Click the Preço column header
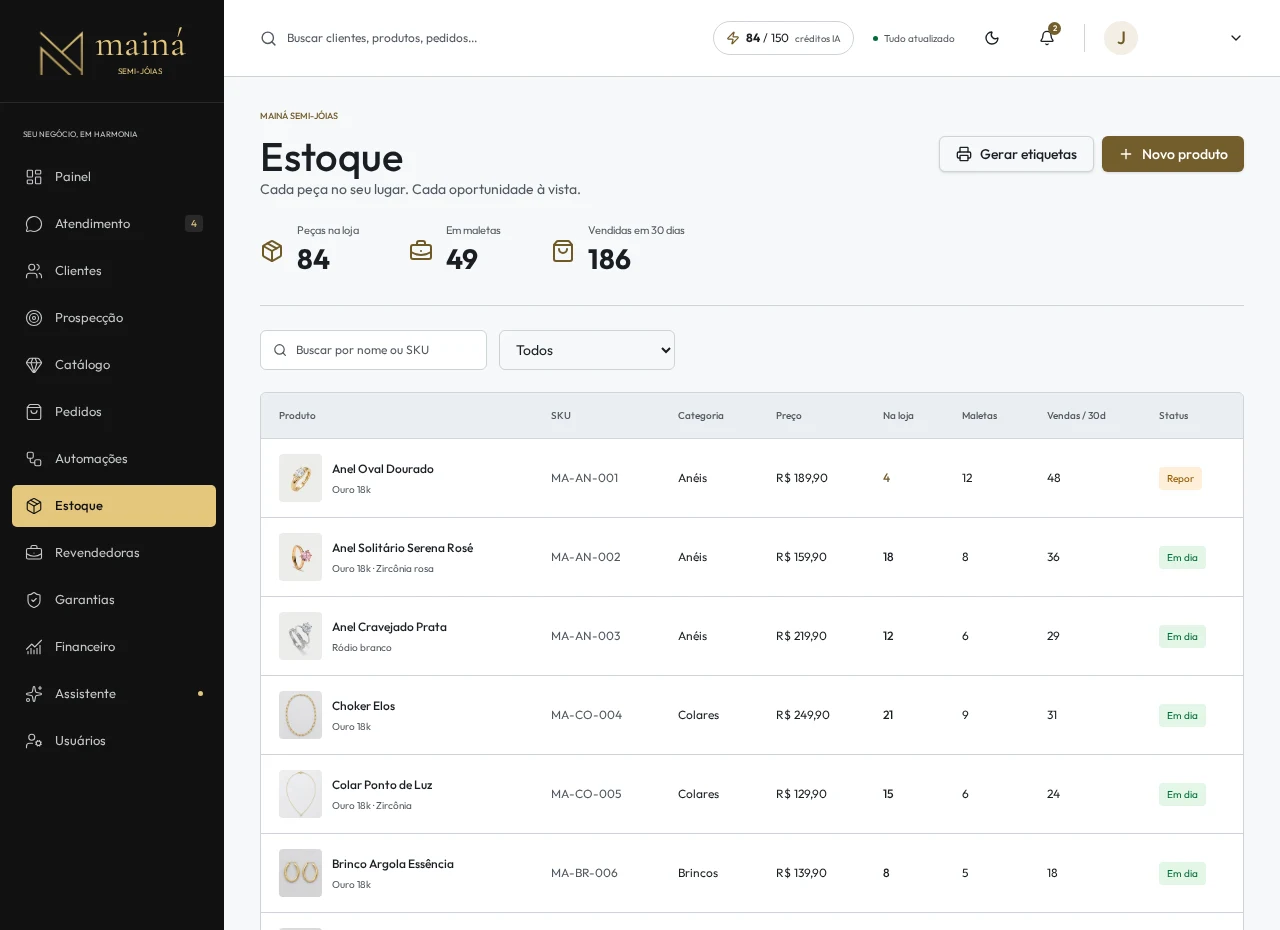The height and width of the screenshot is (930, 1280). pos(789,415)
